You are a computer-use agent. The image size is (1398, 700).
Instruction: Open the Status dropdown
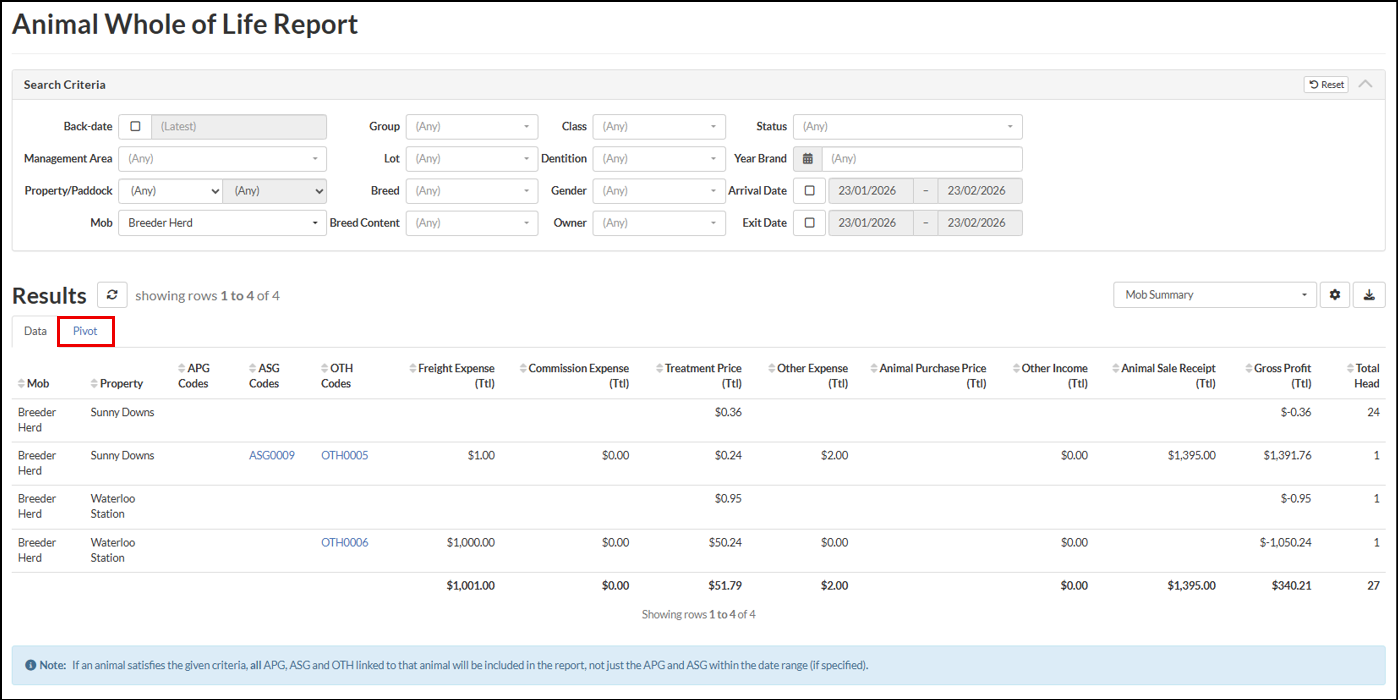tap(907, 127)
